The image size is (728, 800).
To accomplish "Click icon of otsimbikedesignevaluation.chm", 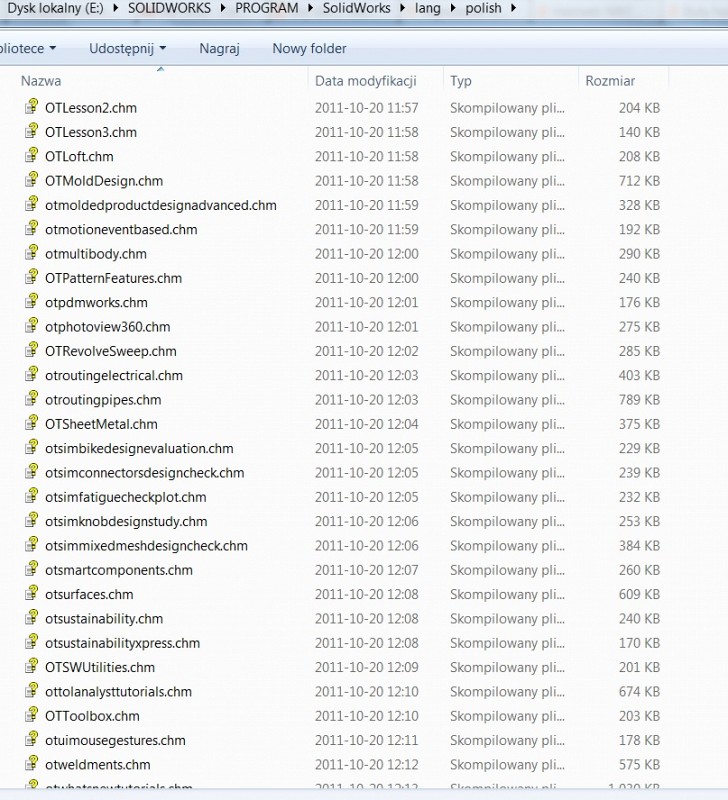I will [x=32, y=447].
